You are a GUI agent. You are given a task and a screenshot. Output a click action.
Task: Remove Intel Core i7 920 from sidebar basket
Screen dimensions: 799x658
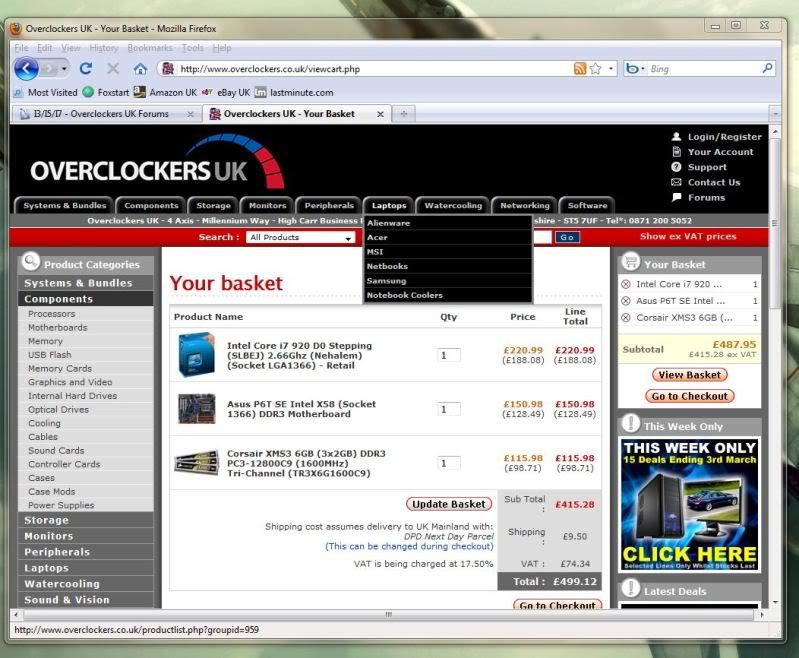tap(626, 284)
